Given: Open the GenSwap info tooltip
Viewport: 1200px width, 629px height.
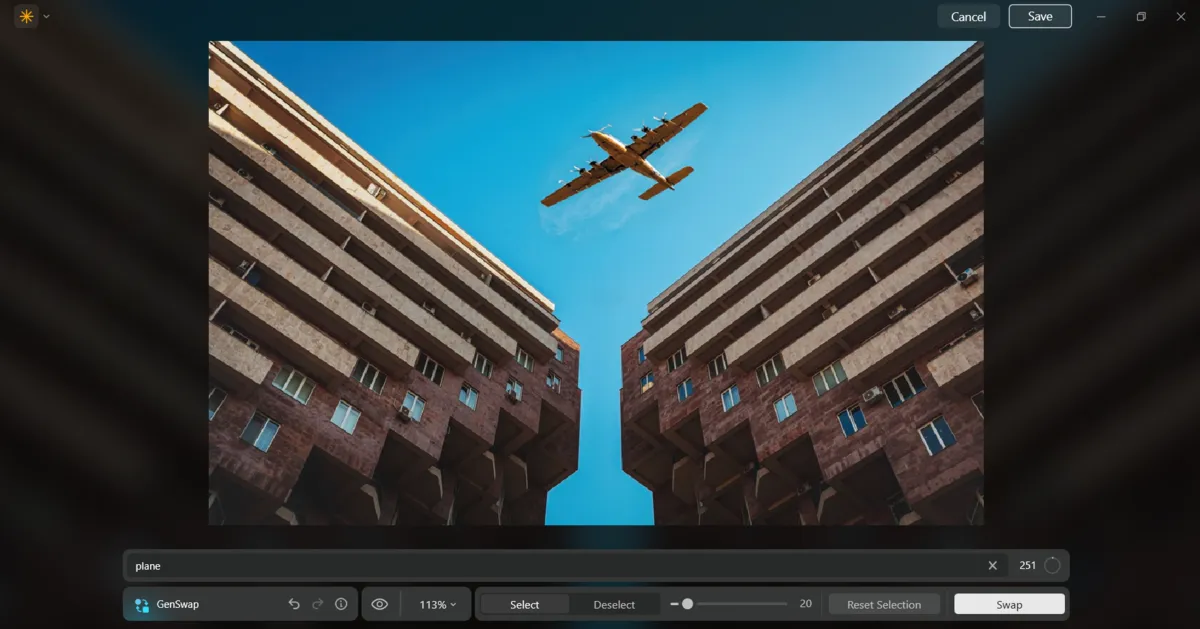Looking at the screenshot, I should 341,604.
